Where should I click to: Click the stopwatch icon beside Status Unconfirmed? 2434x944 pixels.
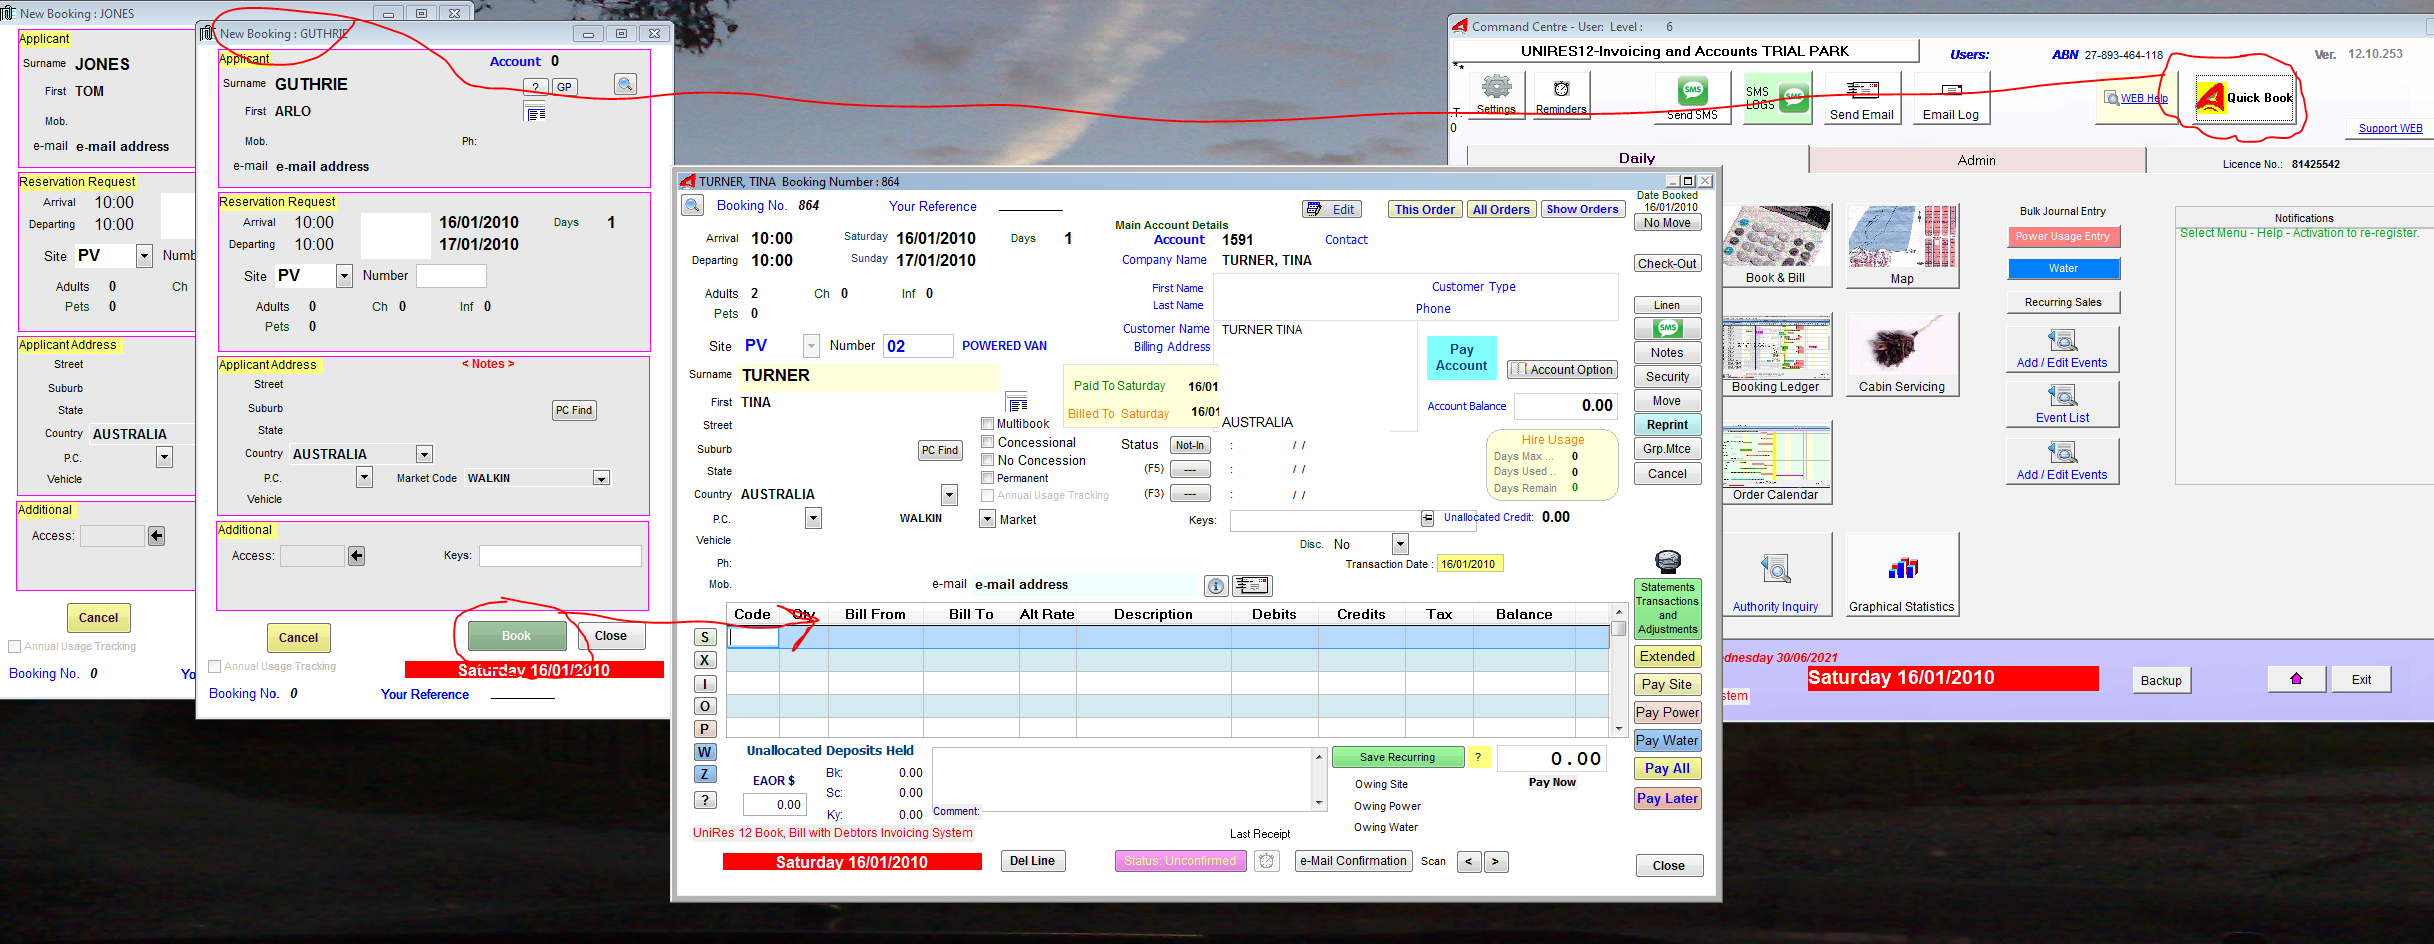pyautogui.click(x=1267, y=861)
